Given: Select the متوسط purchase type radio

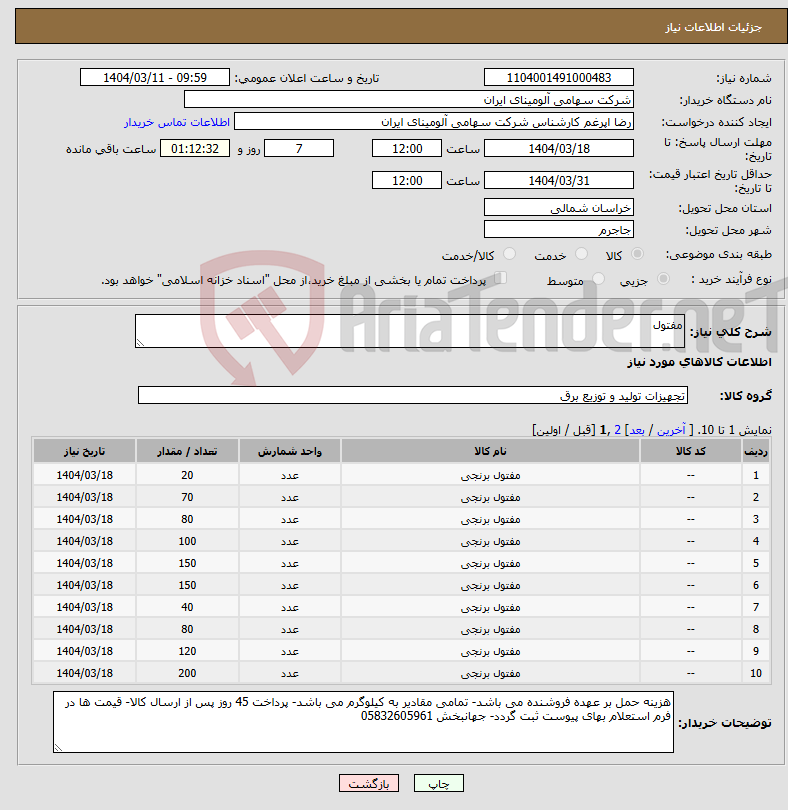Looking at the screenshot, I should tap(598, 279).
